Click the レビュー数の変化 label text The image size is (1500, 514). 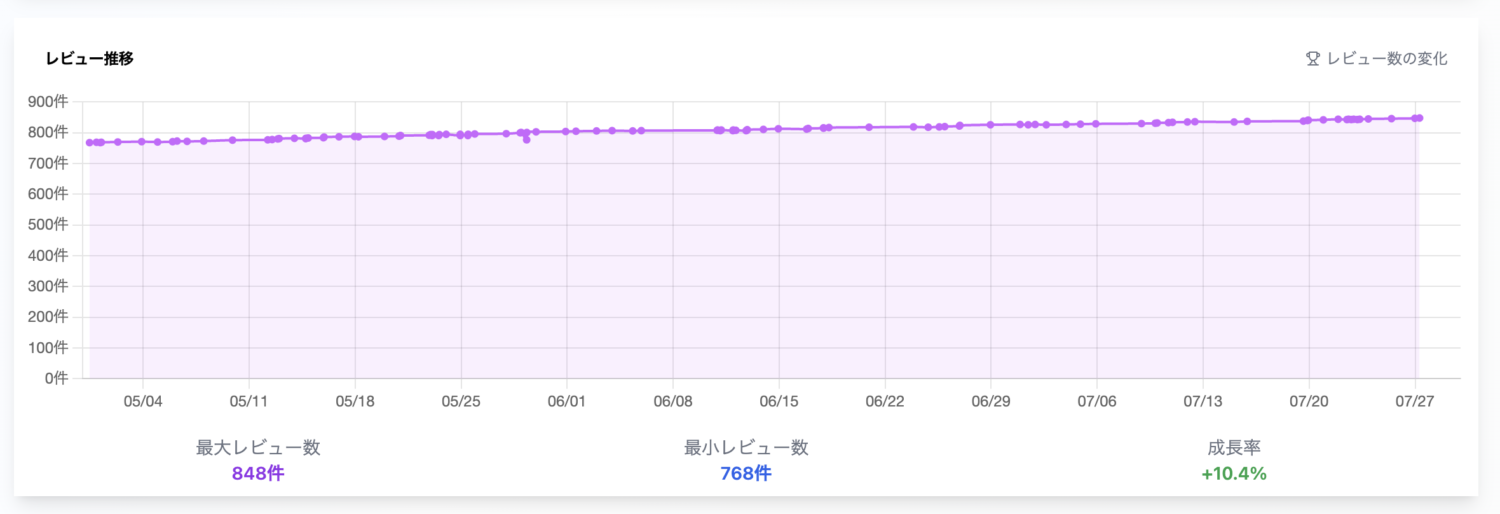coord(1387,59)
